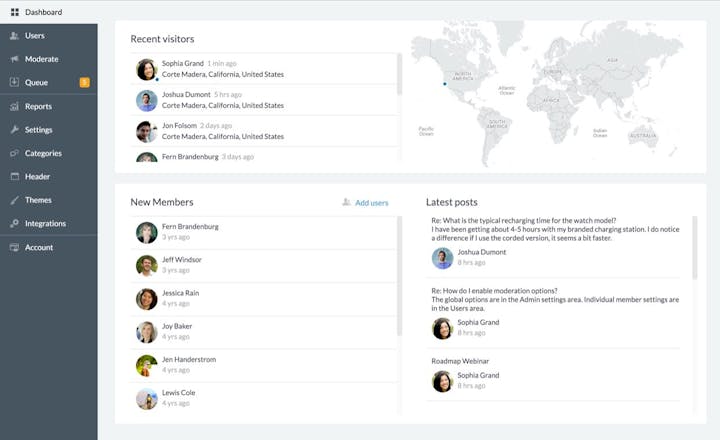Click the Latest posts scrollbar

694,260
